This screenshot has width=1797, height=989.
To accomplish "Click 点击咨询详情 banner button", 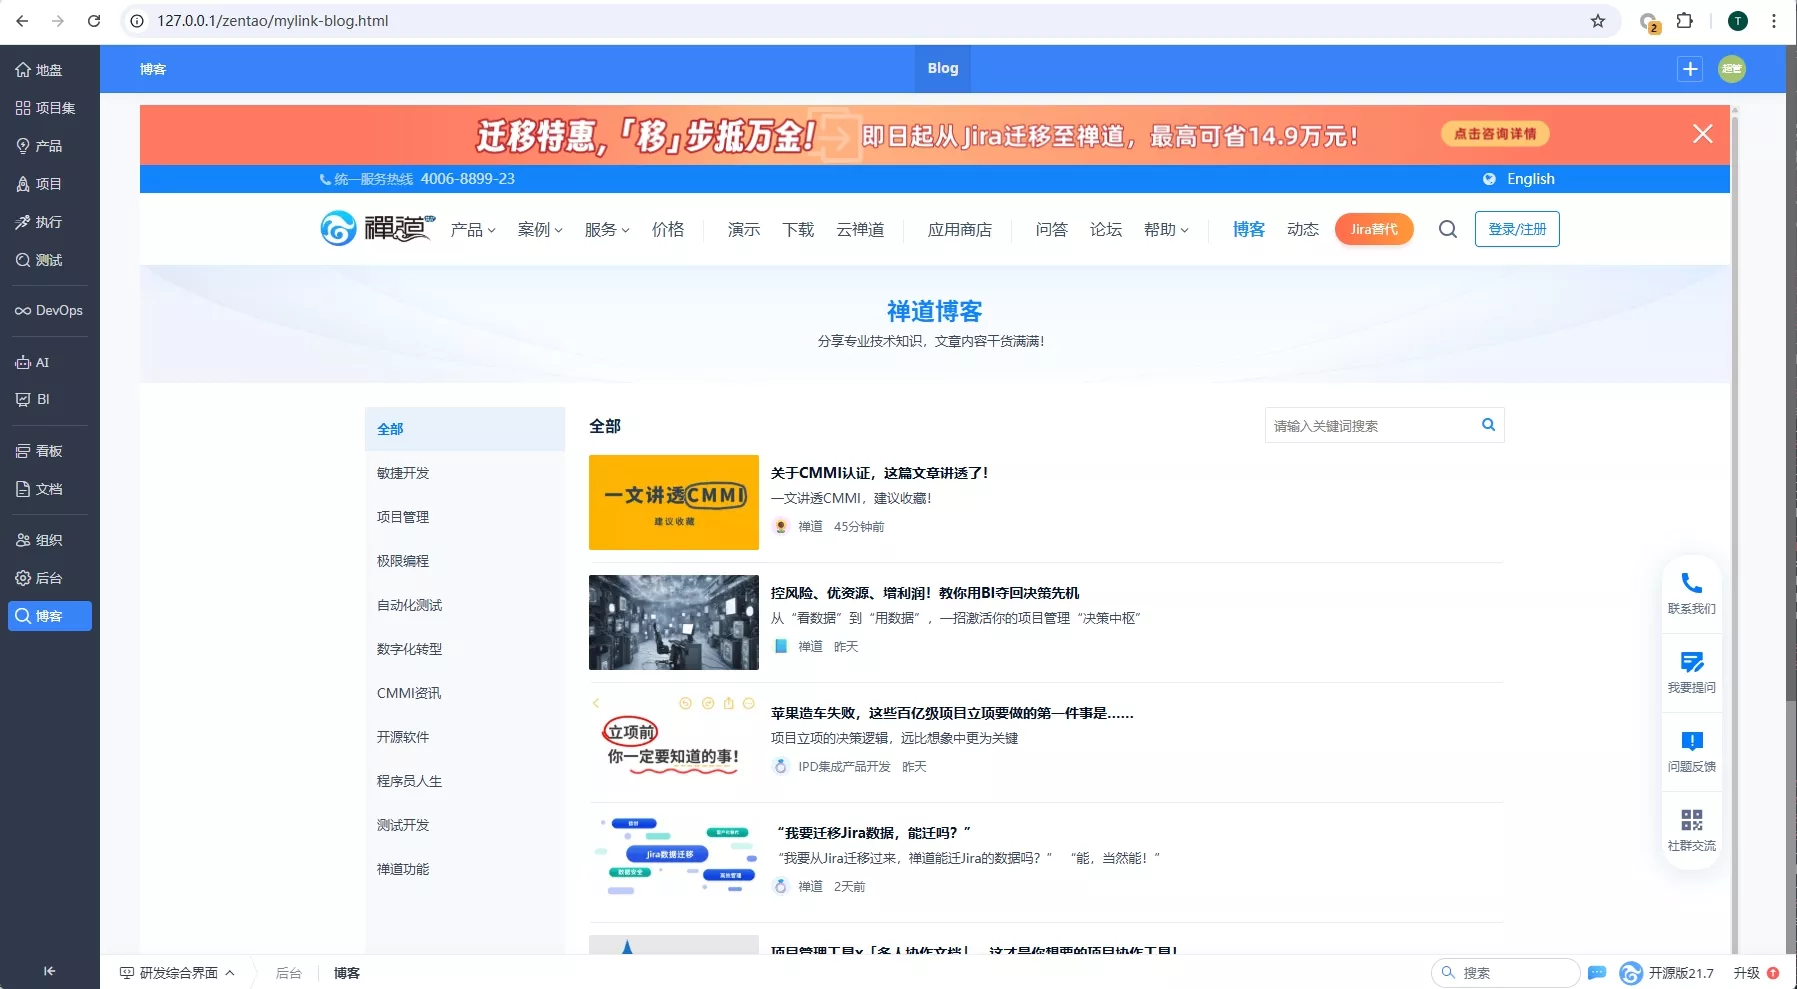I will tap(1495, 134).
